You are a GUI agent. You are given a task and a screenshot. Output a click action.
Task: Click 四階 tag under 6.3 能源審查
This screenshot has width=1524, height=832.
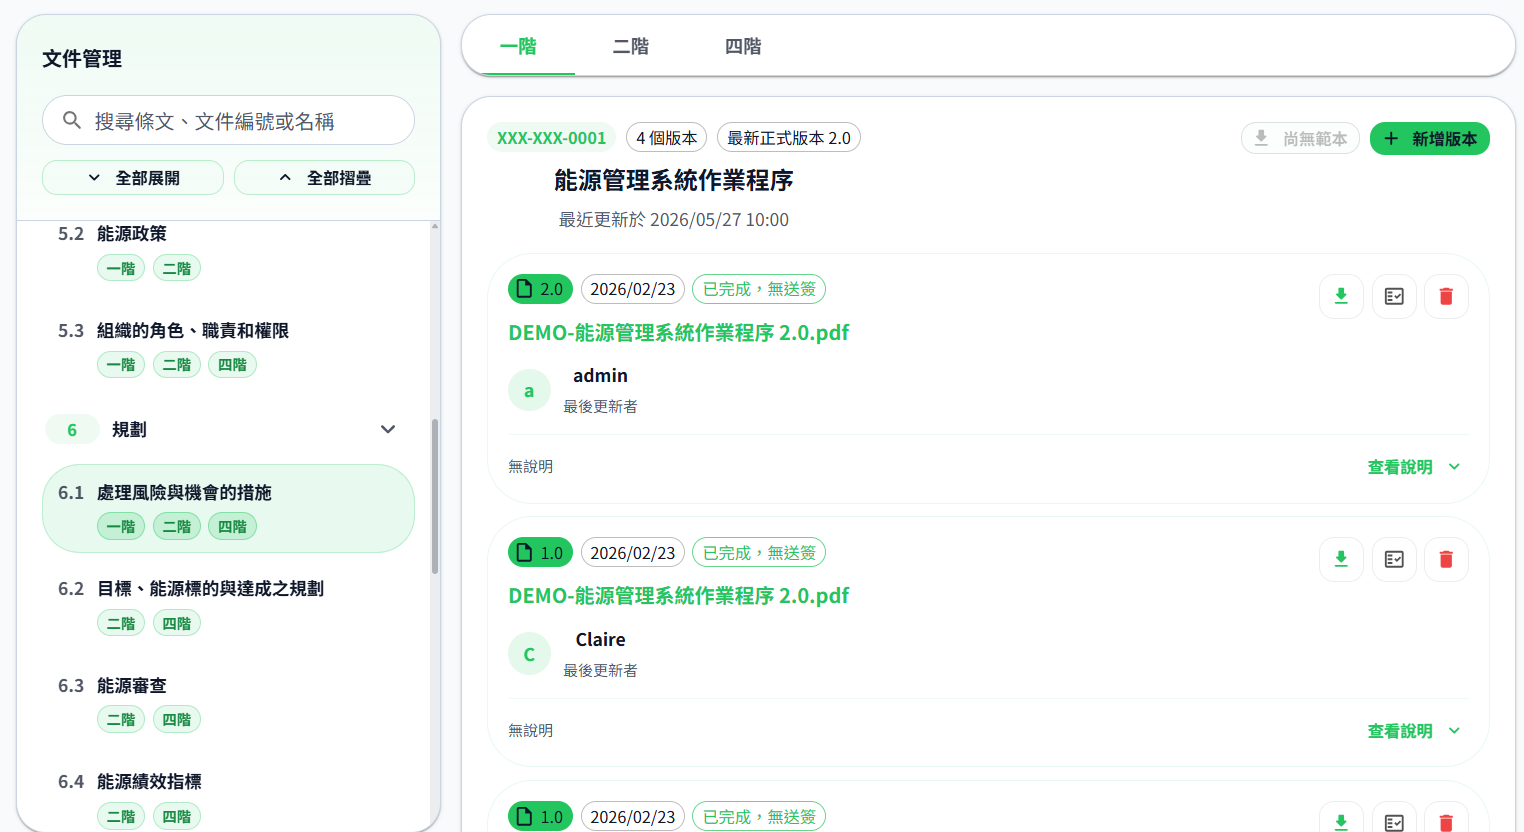177,719
